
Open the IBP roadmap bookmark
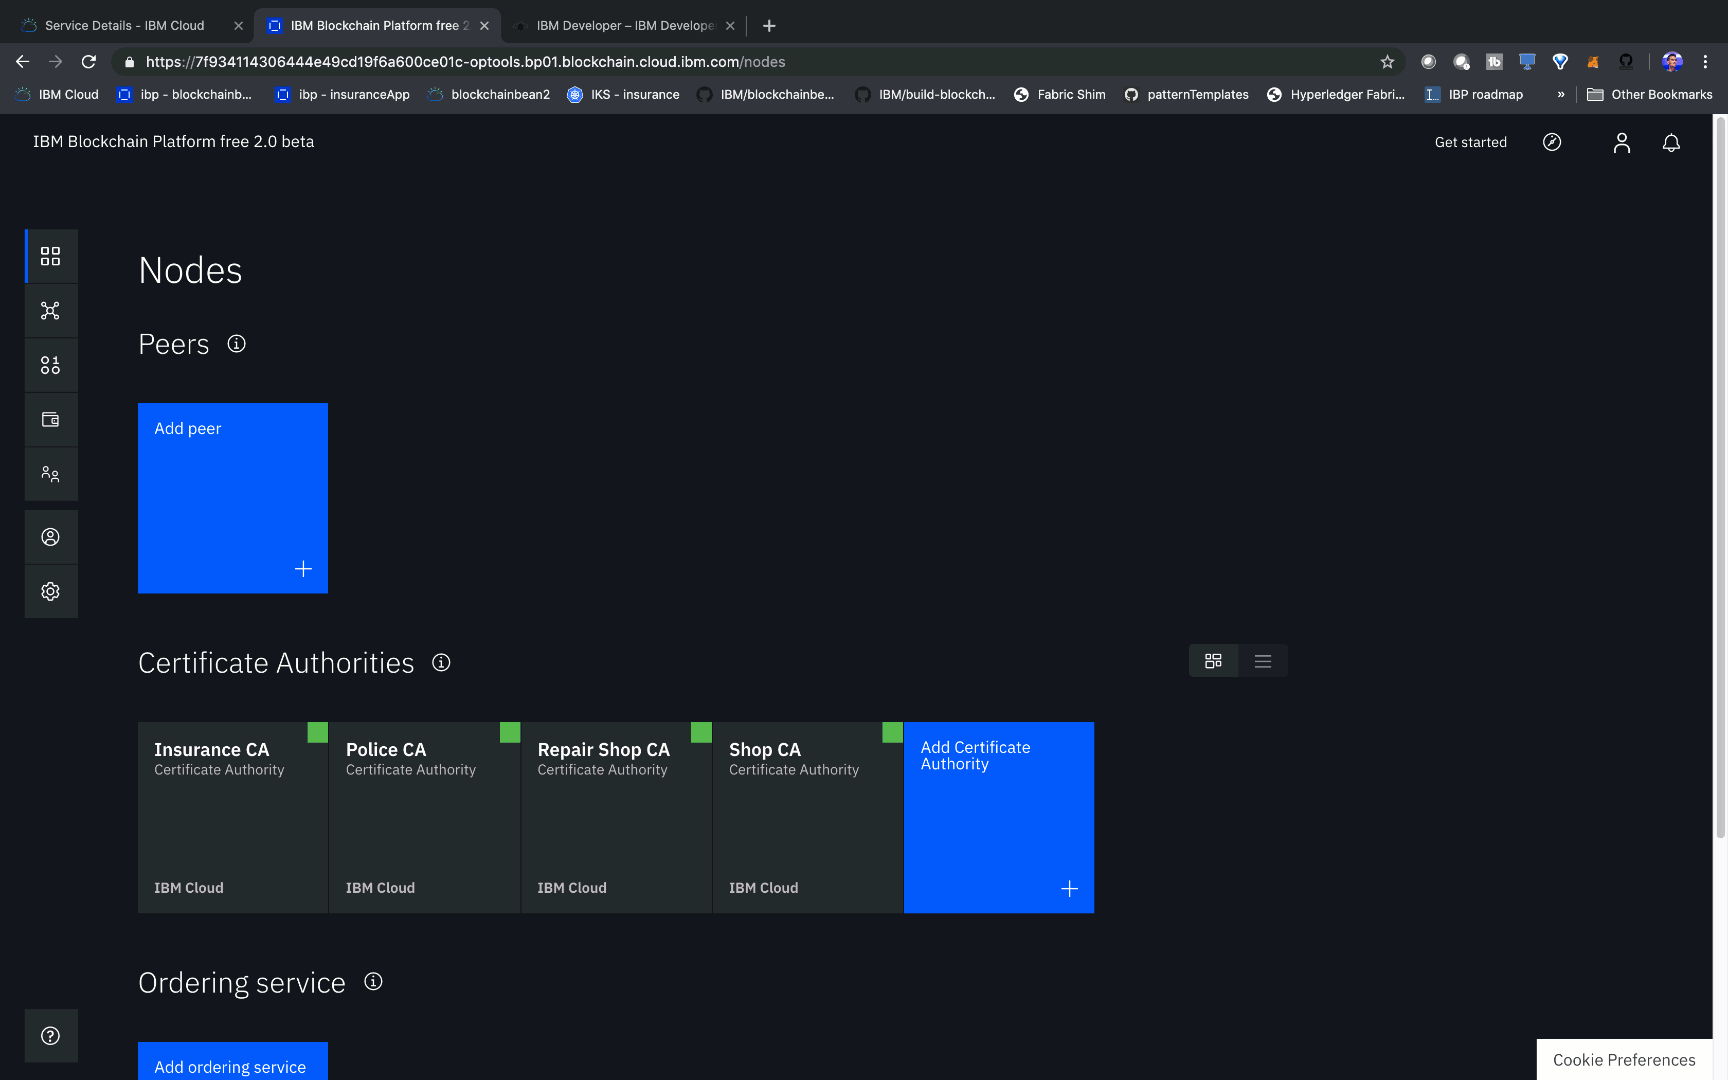pyautogui.click(x=1474, y=95)
